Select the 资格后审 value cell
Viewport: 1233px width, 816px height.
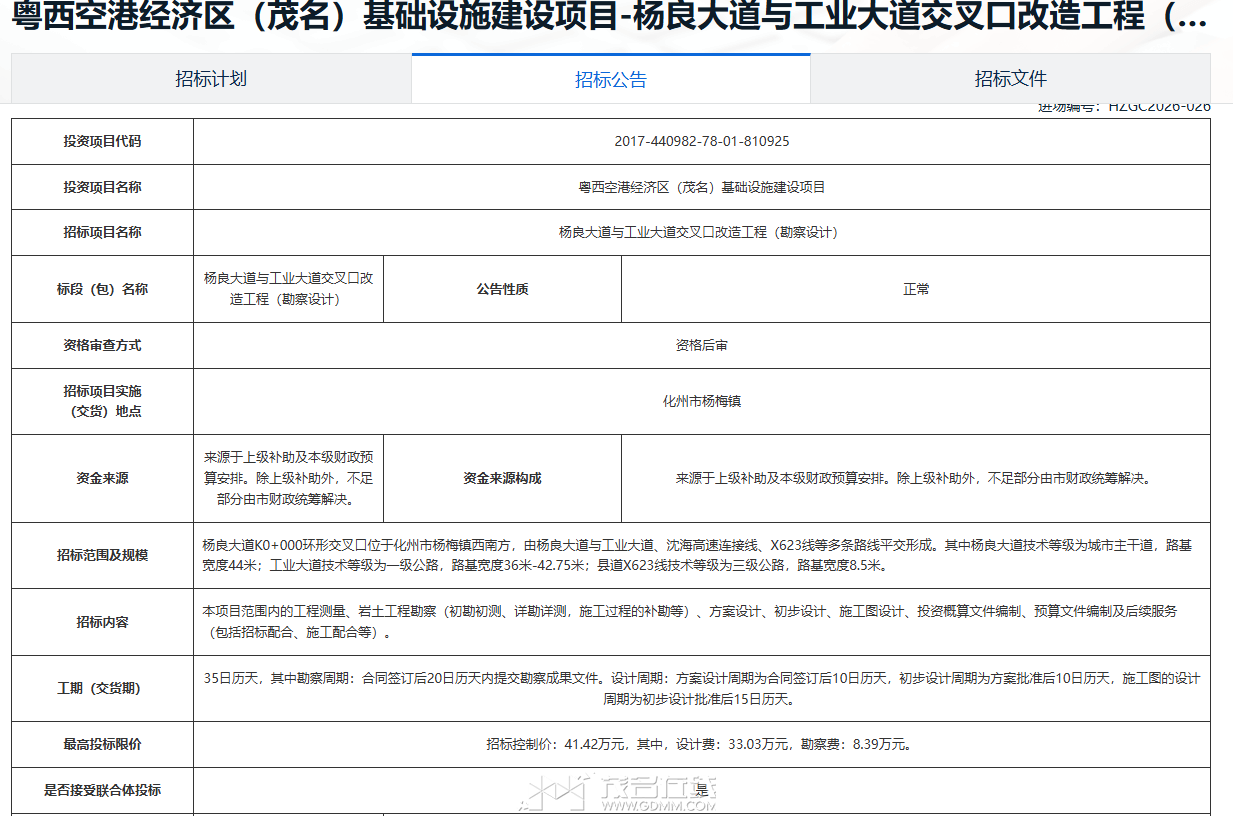[x=702, y=345]
